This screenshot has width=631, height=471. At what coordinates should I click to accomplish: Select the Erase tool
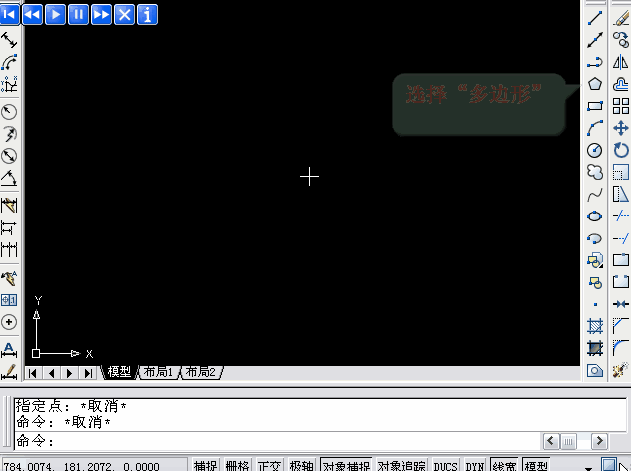[621, 18]
